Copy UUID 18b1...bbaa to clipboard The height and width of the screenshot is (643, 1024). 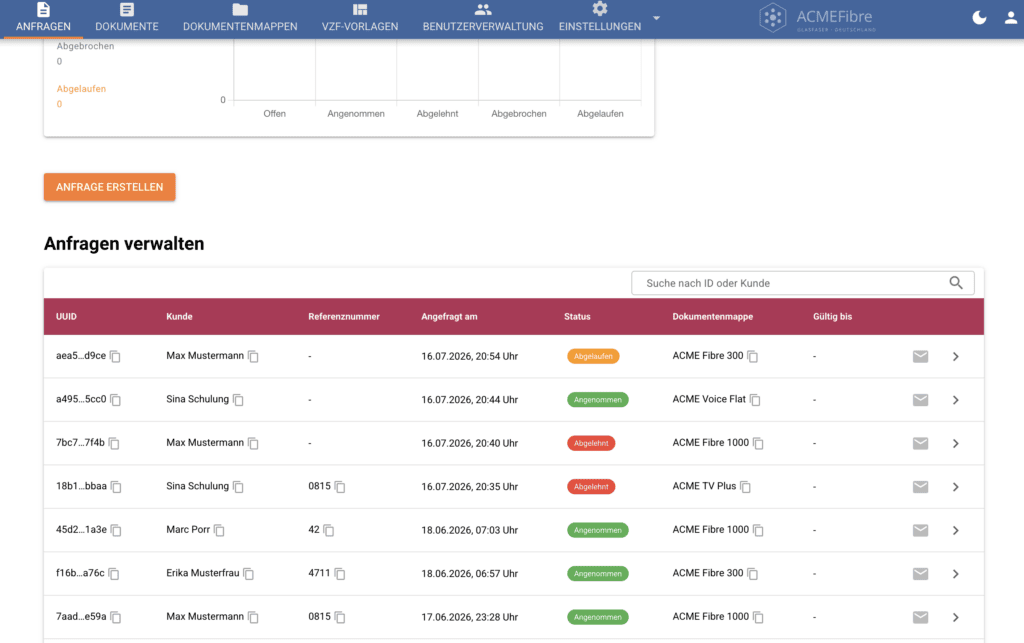pos(116,487)
